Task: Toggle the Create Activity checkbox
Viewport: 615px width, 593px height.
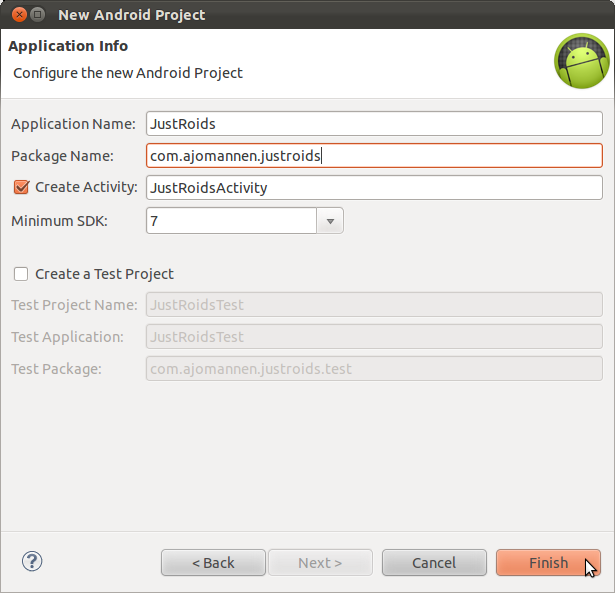Action: 21,187
